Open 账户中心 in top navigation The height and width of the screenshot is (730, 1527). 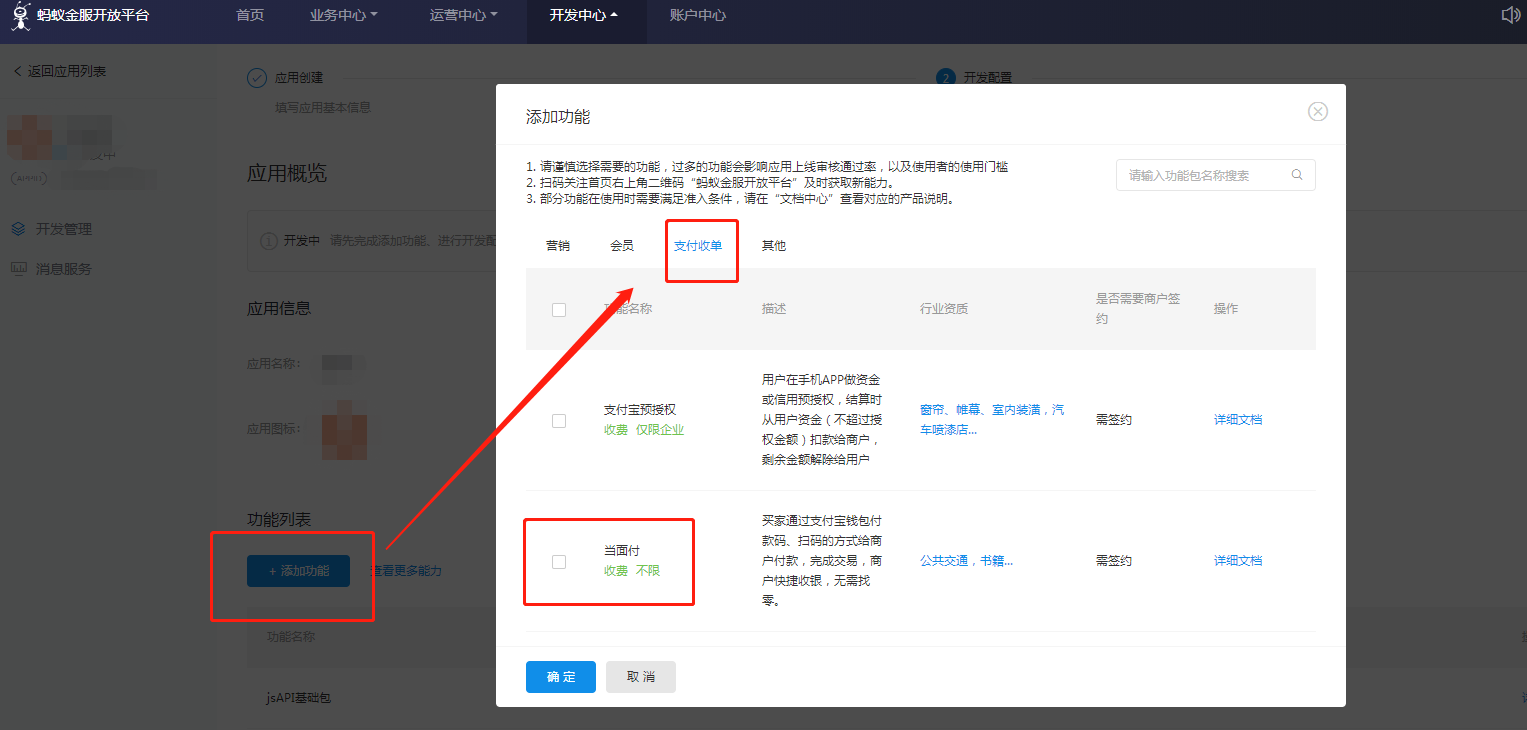[x=698, y=16]
